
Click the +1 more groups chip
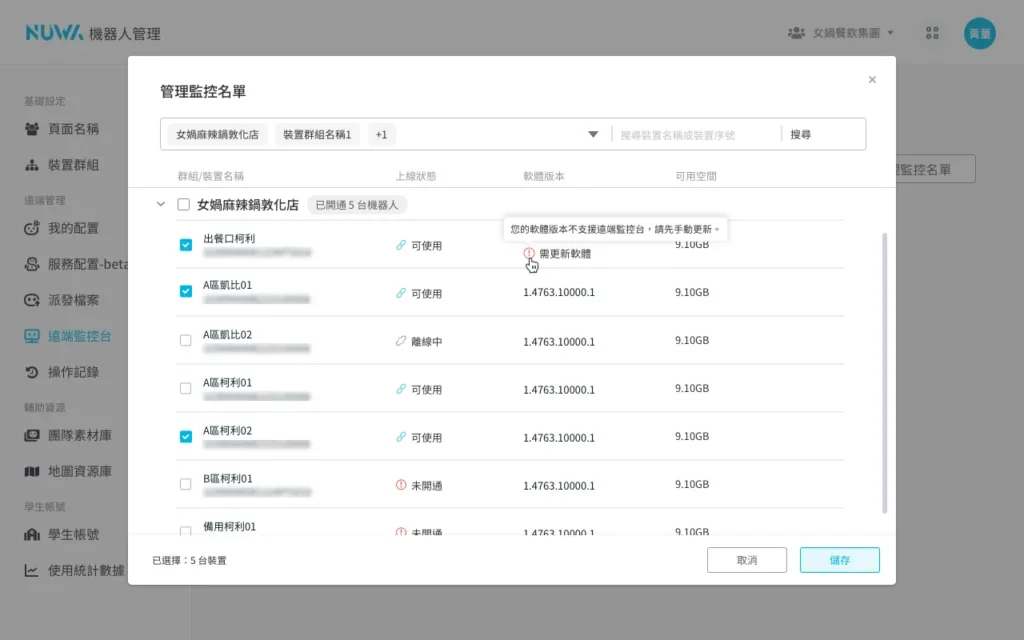click(x=381, y=135)
